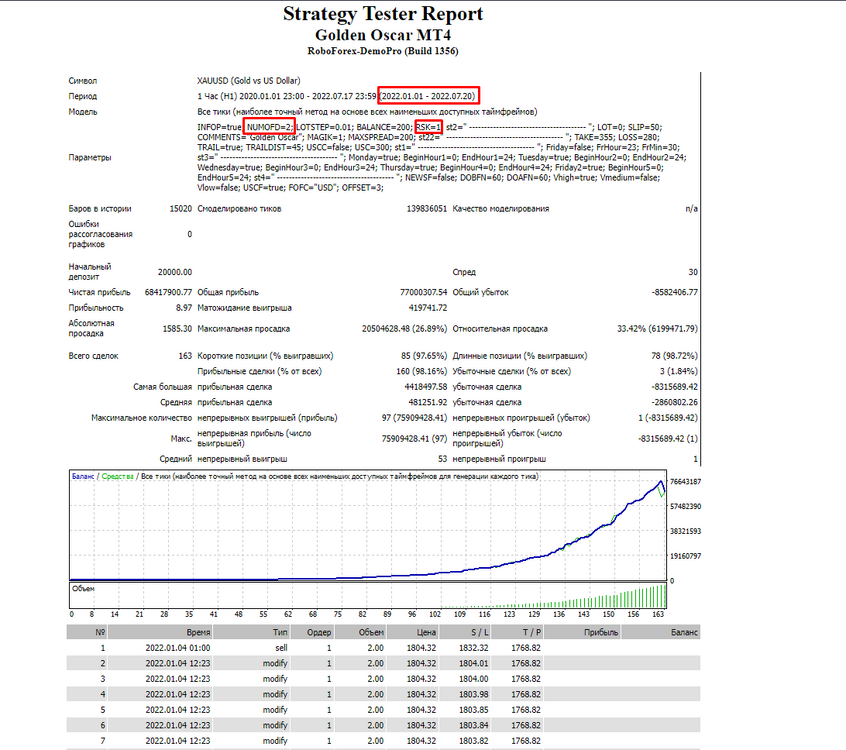This screenshot has height=750, width=846.
Task: Click chart axis value '19160797'
Action: pos(686,556)
